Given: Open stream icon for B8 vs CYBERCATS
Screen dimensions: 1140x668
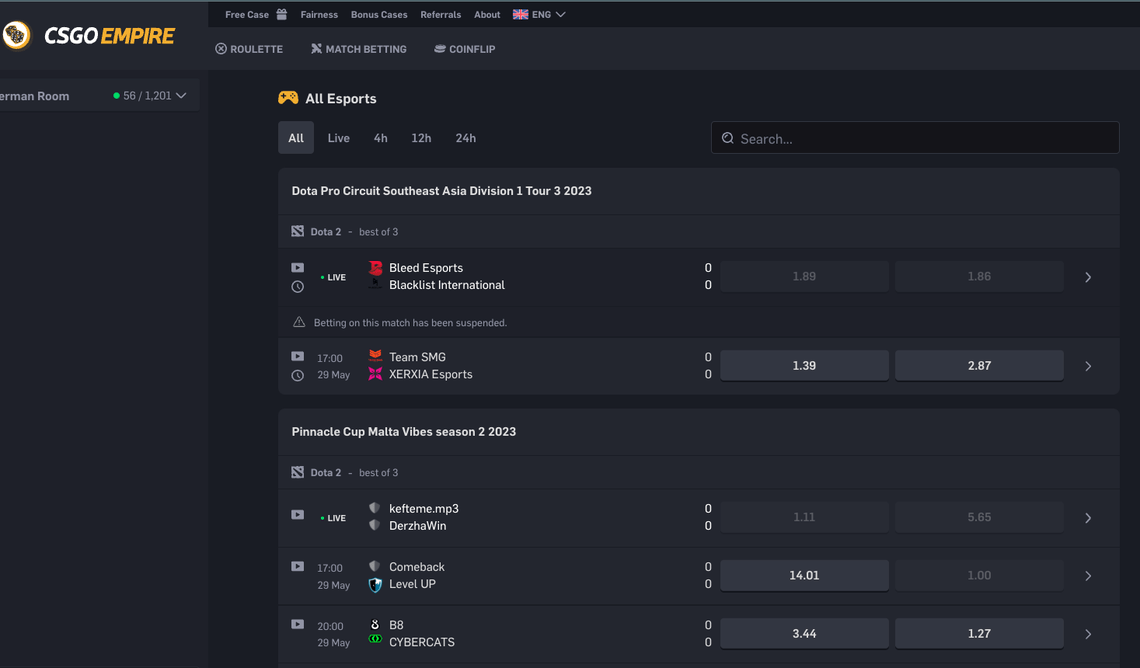Looking at the screenshot, I should point(297,624).
